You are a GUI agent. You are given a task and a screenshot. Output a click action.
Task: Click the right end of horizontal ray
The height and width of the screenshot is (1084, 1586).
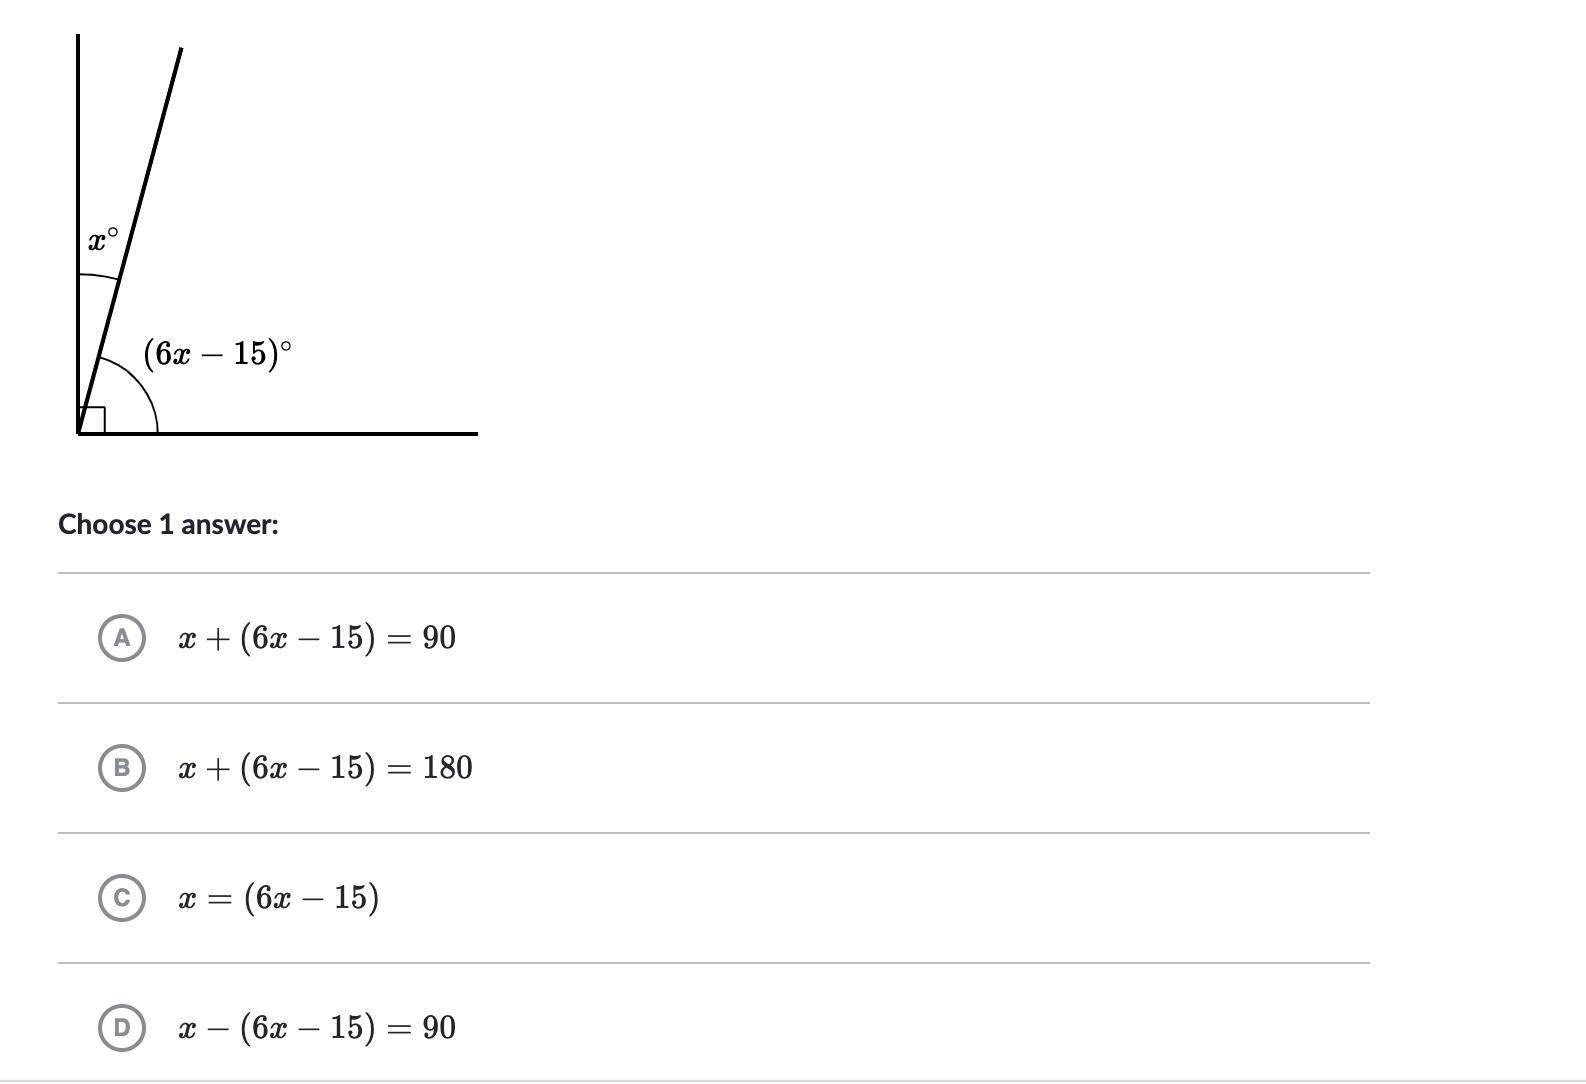point(474,433)
